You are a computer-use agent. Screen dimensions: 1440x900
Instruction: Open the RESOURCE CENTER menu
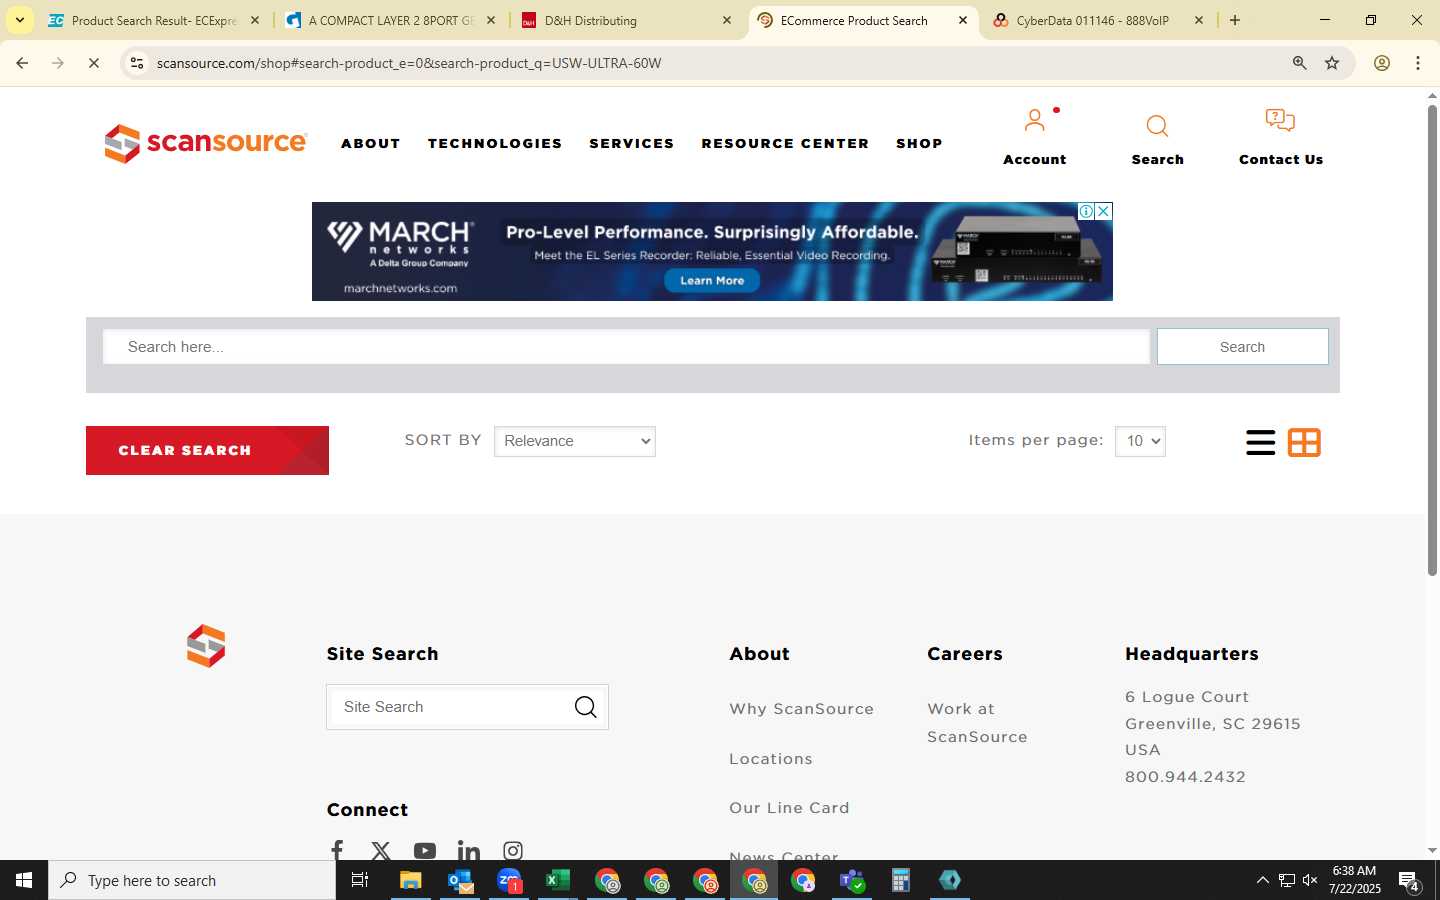pyautogui.click(x=785, y=143)
